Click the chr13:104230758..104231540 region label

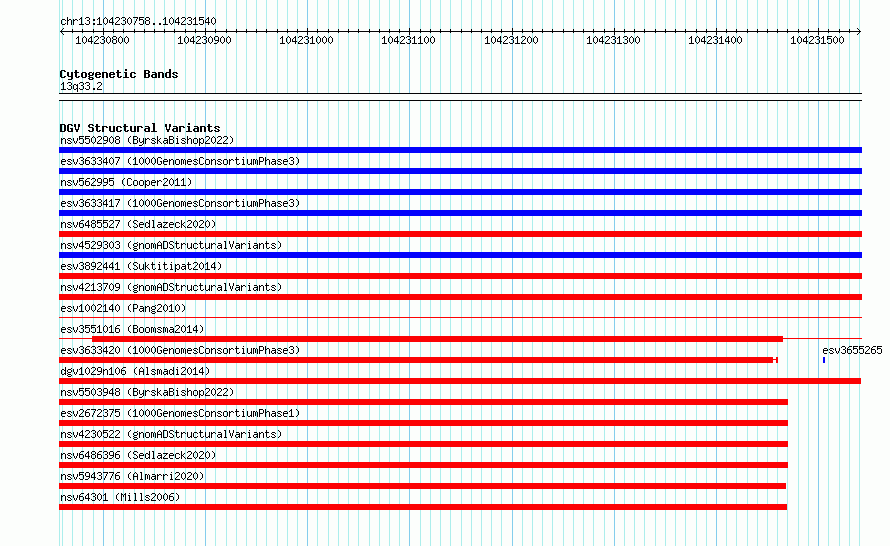(138, 21)
